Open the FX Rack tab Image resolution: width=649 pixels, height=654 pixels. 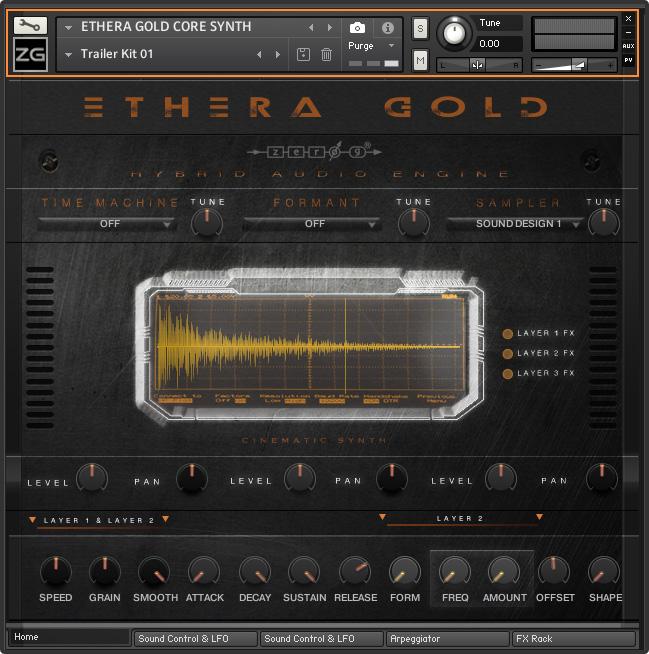click(574, 639)
